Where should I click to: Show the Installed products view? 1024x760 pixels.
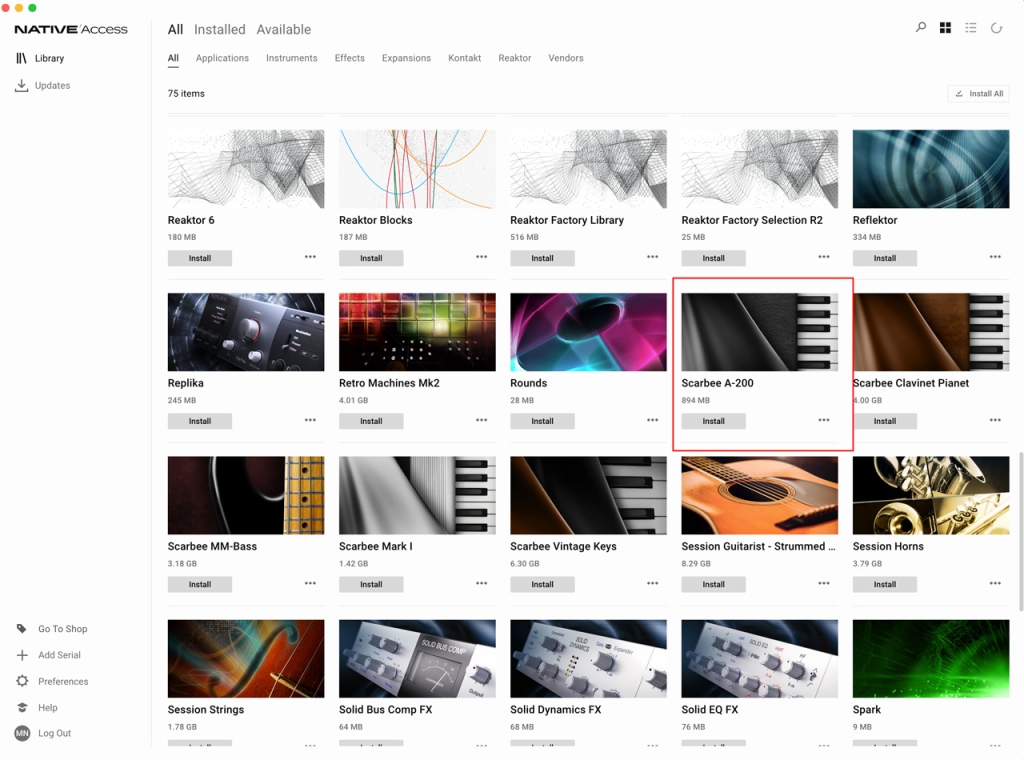tap(219, 29)
